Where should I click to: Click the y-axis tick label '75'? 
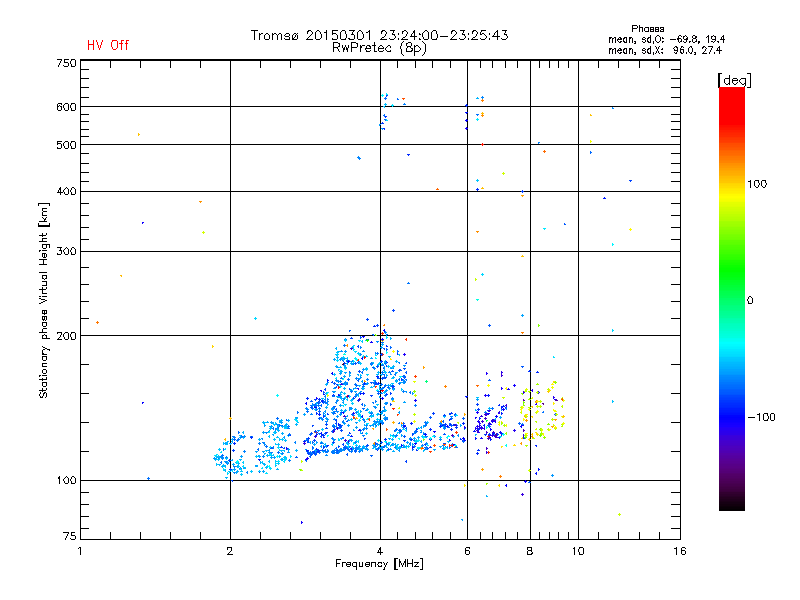coord(70,536)
